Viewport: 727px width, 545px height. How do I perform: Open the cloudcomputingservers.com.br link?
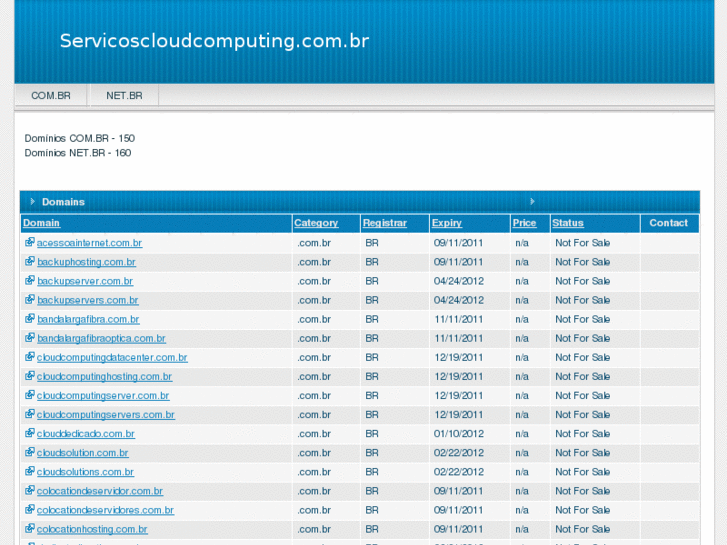pyautogui.click(x=106, y=415)
